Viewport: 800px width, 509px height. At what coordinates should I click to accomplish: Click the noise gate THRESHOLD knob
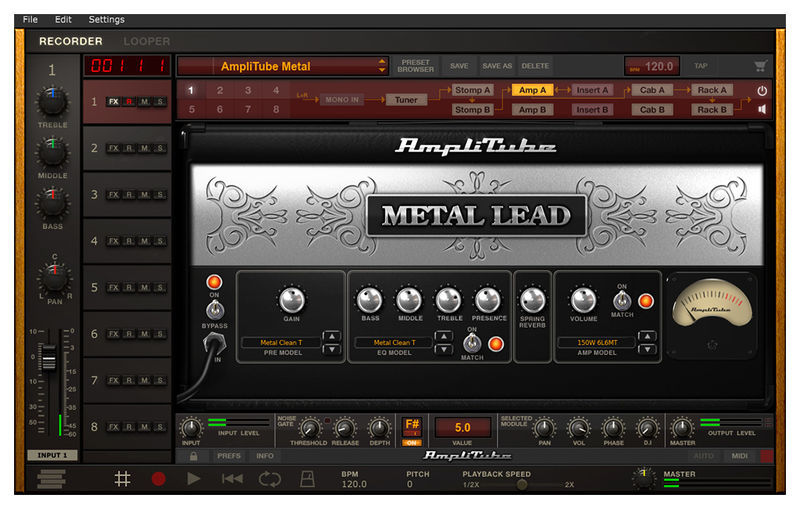309,428
